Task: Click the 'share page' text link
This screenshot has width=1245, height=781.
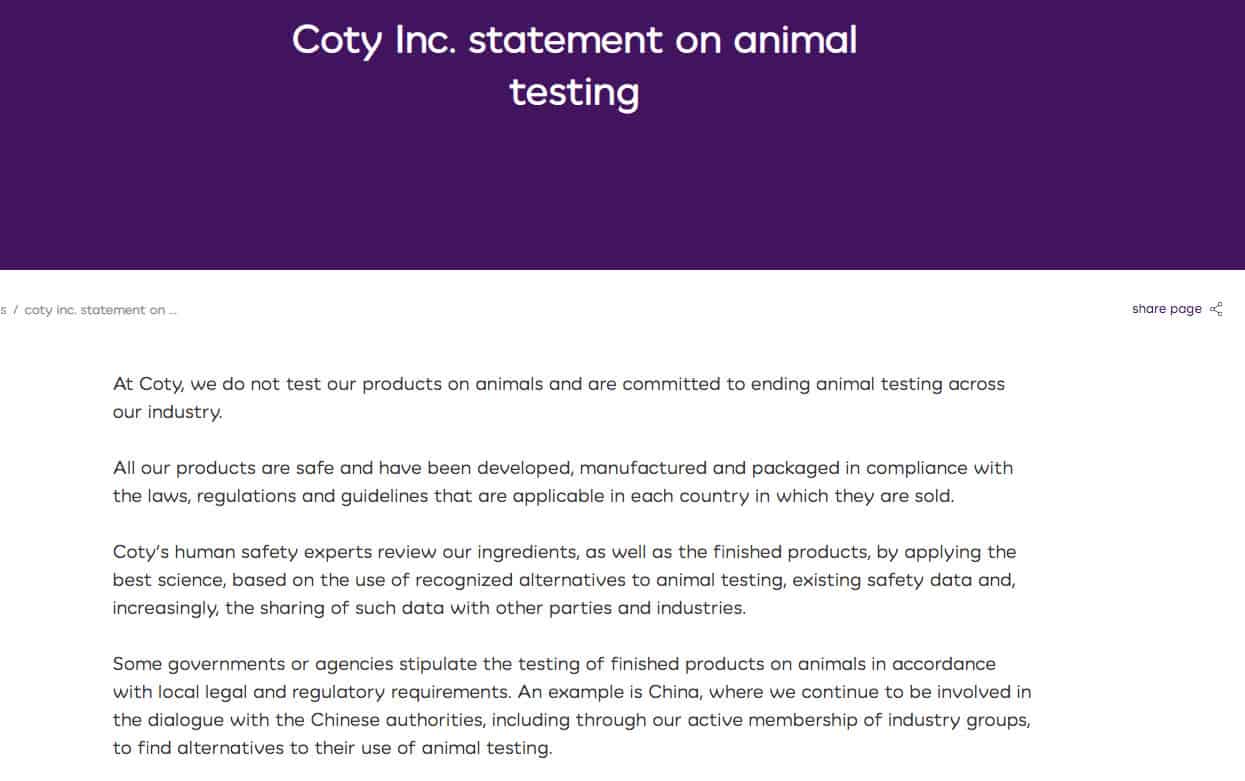Action: [1166, 309]
